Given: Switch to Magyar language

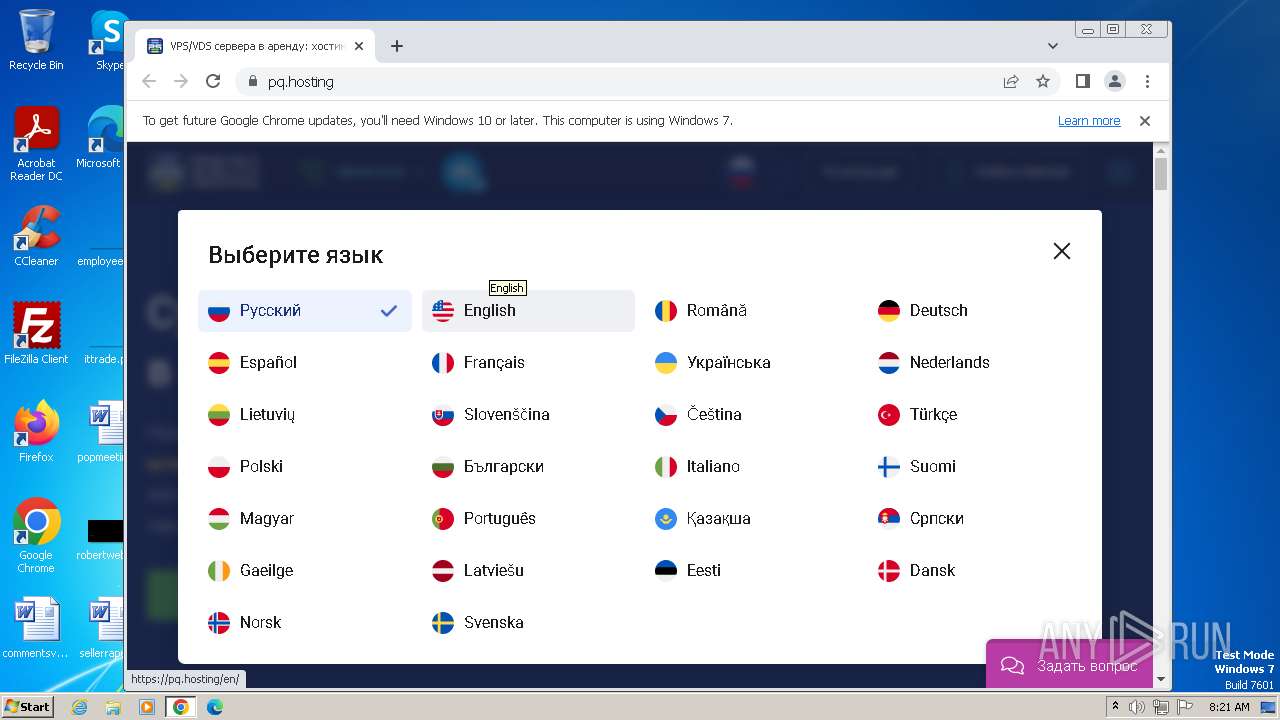Looking at the screenshot, I should click(305, 519).
